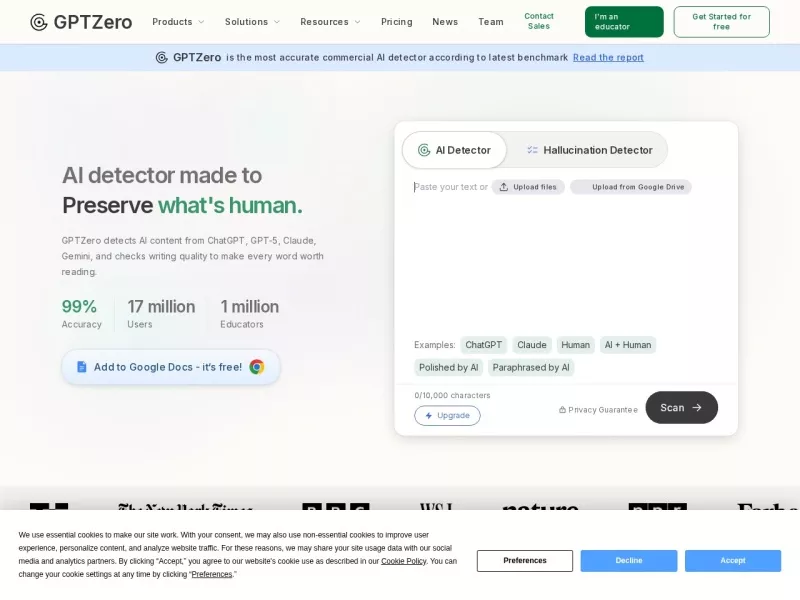Viewport: 800px width, 600px height.
Task: Click the Contact Sales link
Action: click(x=539, y=21)
